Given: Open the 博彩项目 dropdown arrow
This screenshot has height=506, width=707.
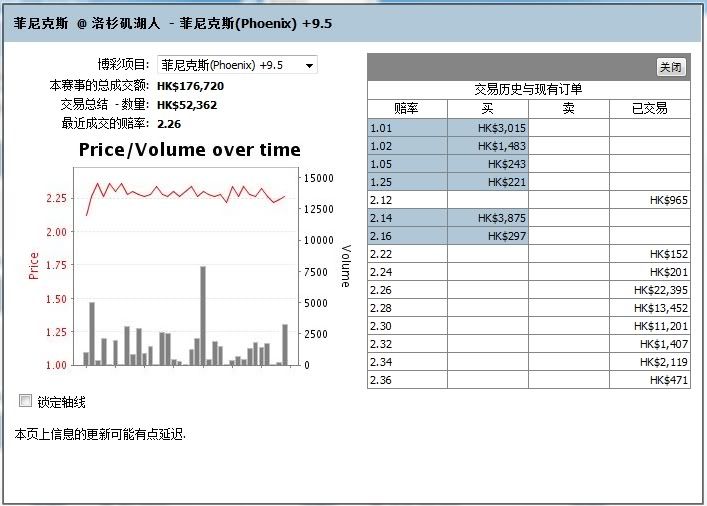Looking at the screenshot, I should tap(309, 65).
